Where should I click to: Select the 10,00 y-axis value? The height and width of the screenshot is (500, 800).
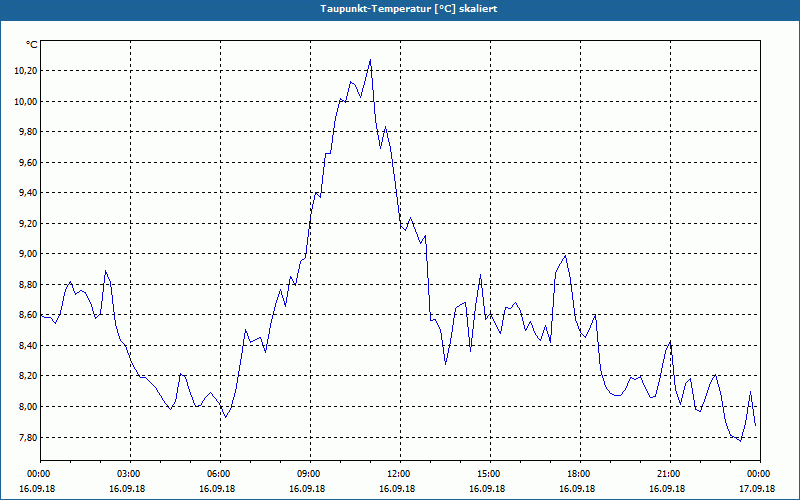[26, 102]
